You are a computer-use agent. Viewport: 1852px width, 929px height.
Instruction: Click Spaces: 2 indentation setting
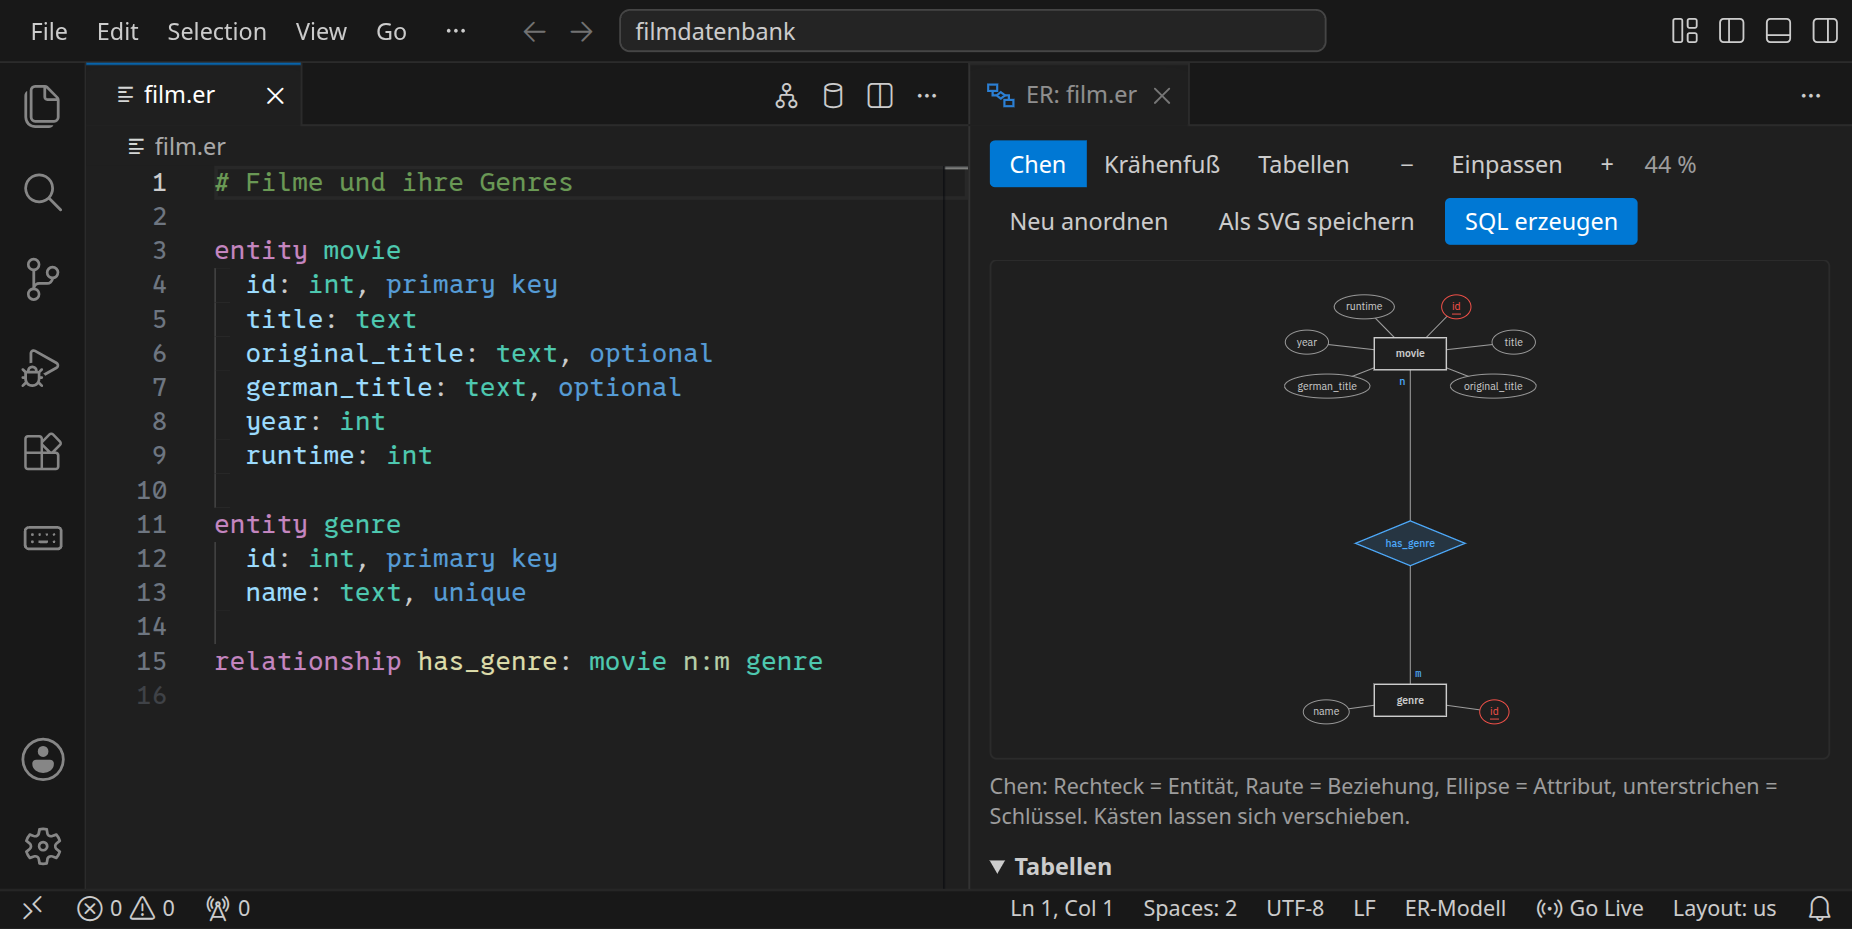[1190, 908]
